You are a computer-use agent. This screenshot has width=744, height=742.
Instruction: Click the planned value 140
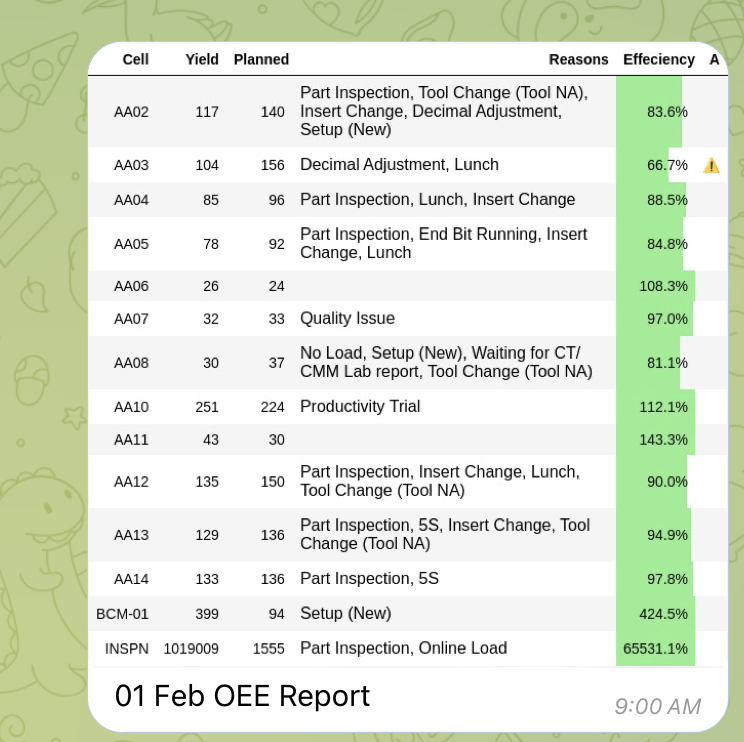(x=272, y=112)
